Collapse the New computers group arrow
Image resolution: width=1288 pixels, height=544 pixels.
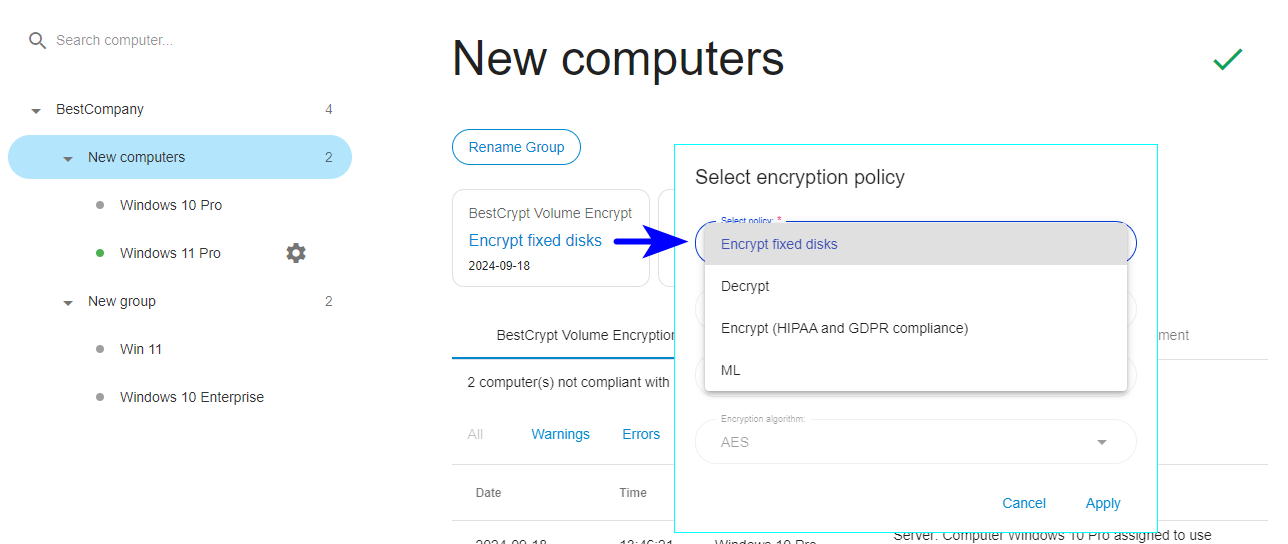pos(68,158)
